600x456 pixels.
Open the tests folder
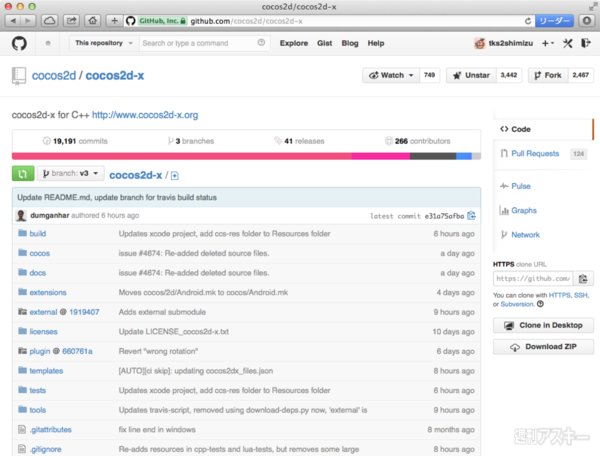click(38, 390)
